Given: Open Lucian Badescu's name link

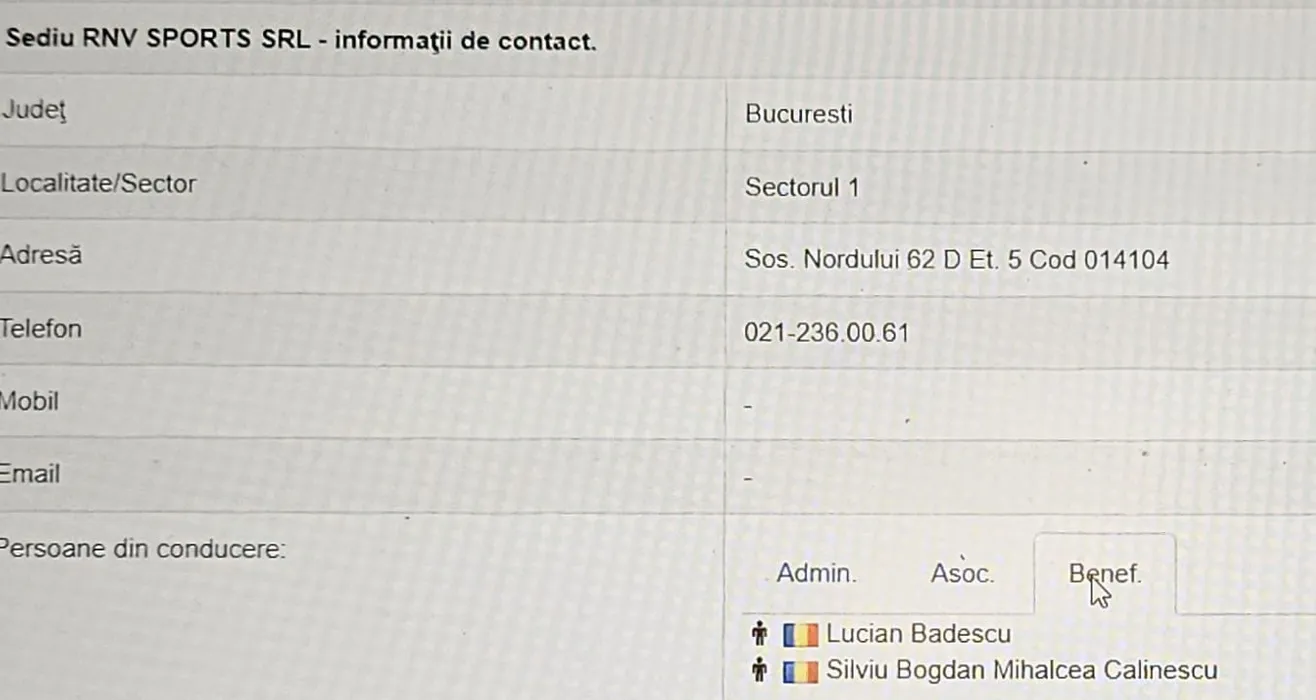Looking at the screenshot, I should (x=918, y=634).
